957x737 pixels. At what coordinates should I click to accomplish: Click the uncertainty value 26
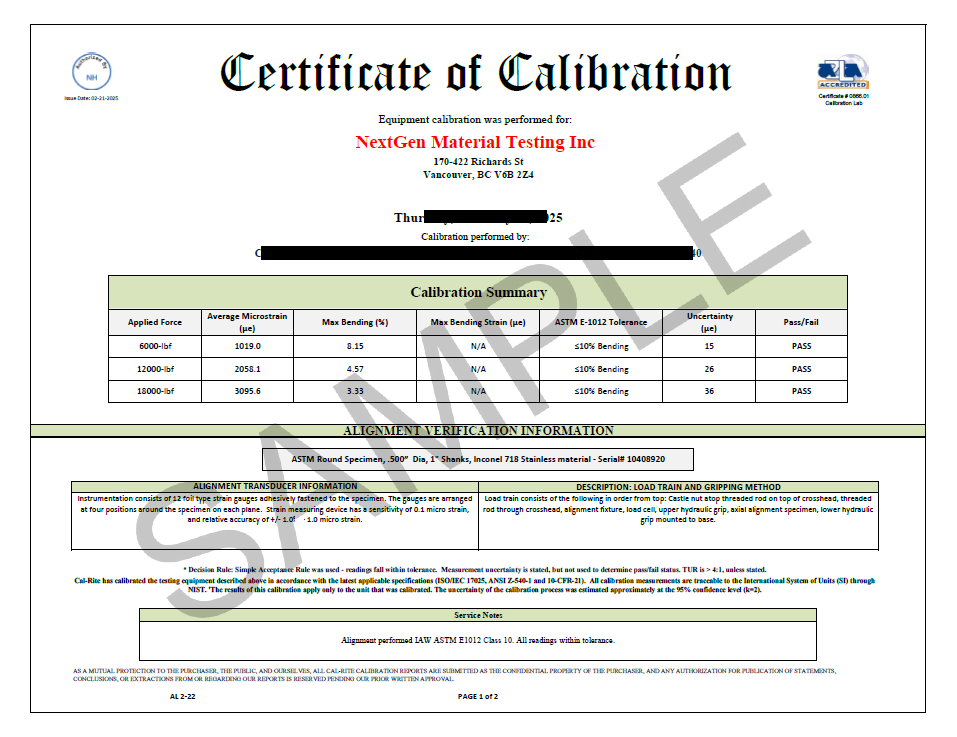click(709, 369)
